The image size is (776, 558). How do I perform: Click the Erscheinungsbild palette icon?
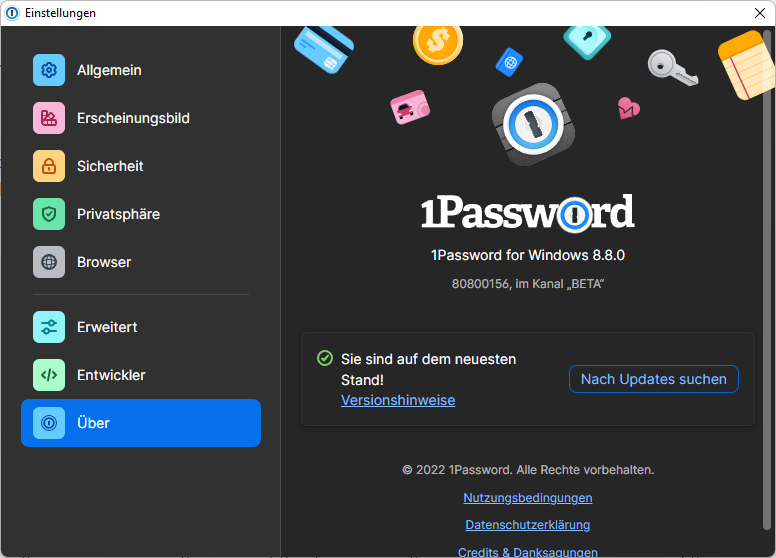click(x=49, y=118)
